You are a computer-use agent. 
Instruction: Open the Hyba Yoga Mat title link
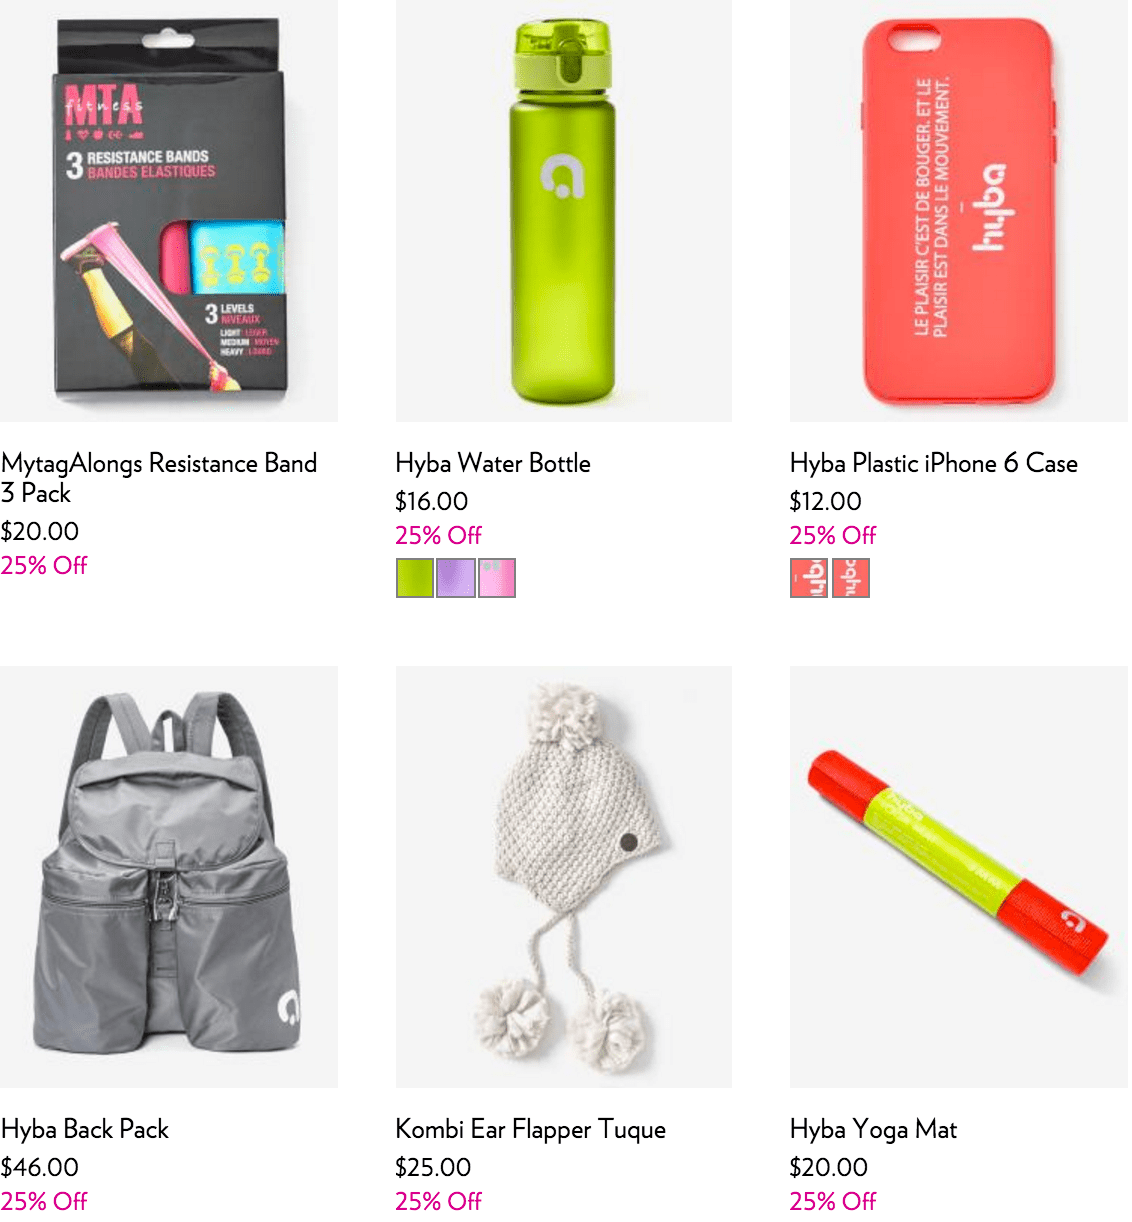click(873, 1129)
